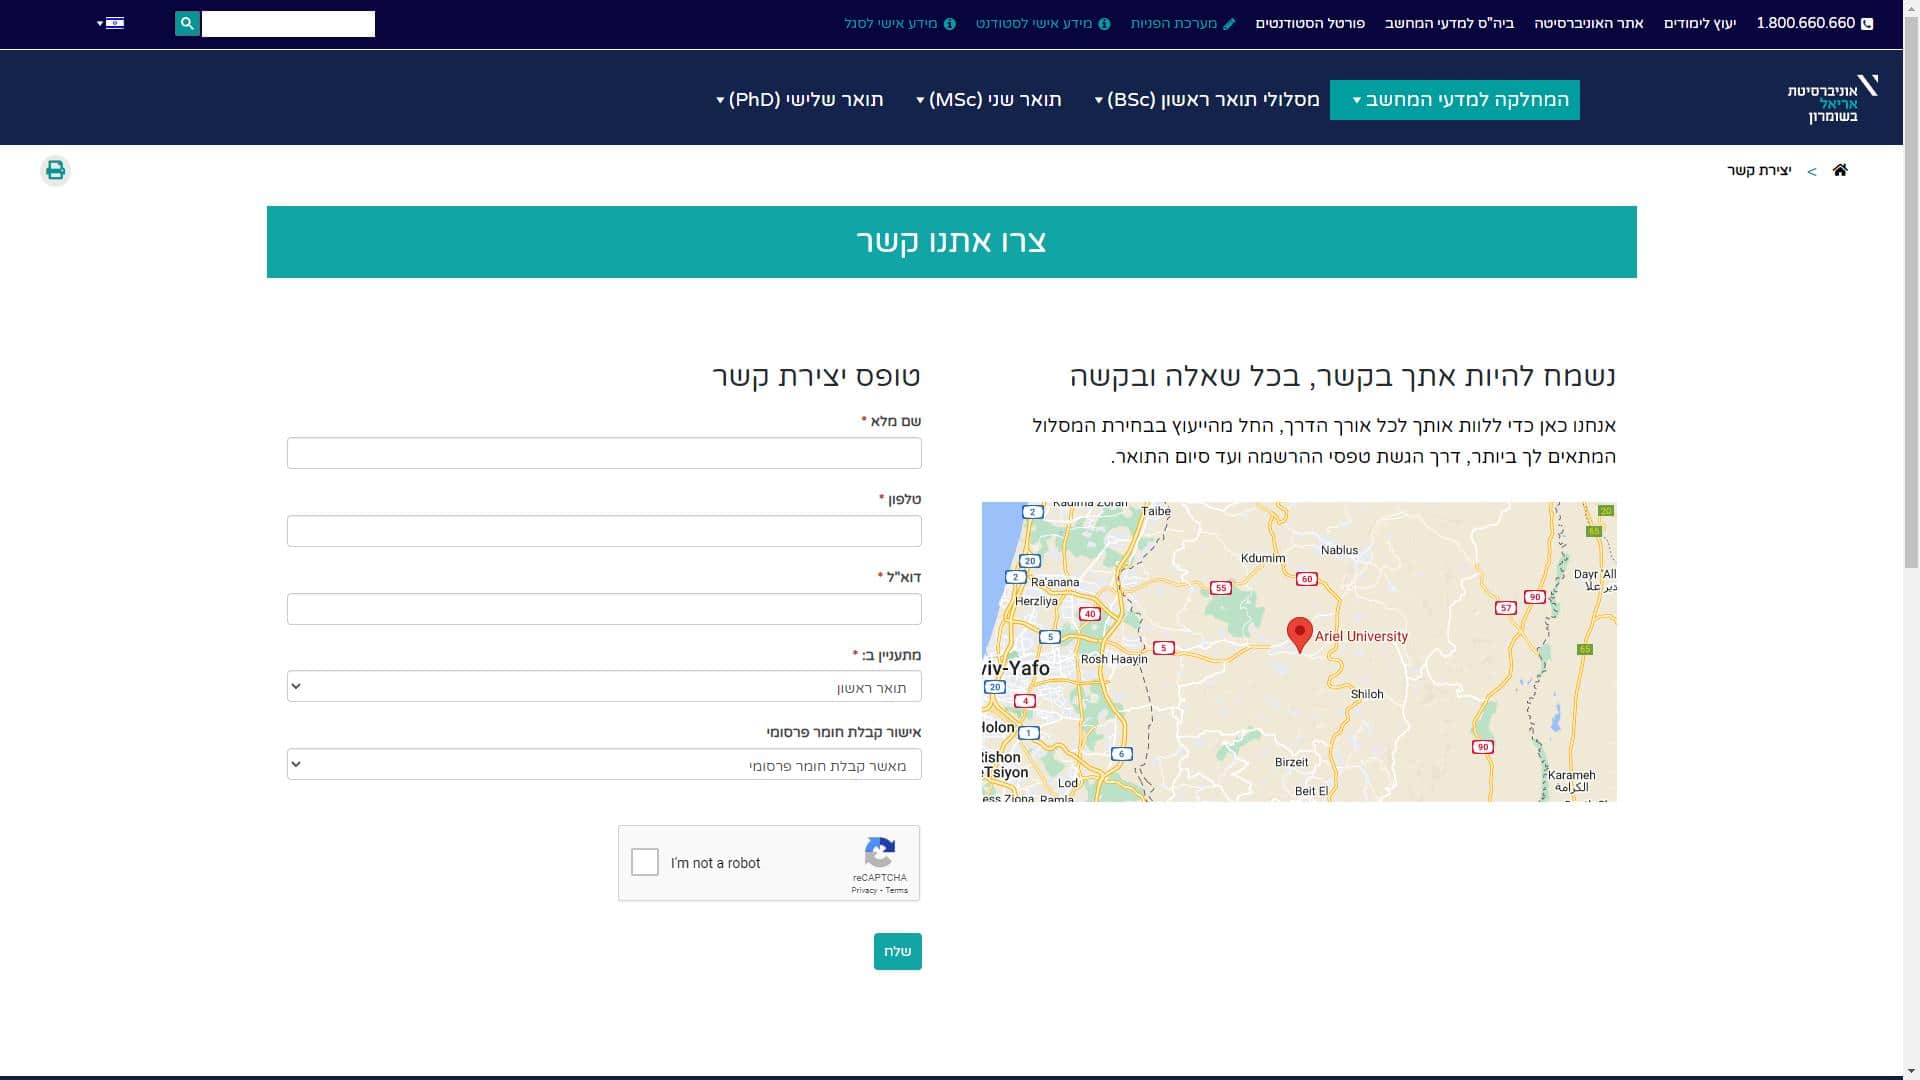Click the red Ariel University map pin
The image size is (1920, 1080).
(x=1299, y=633)
